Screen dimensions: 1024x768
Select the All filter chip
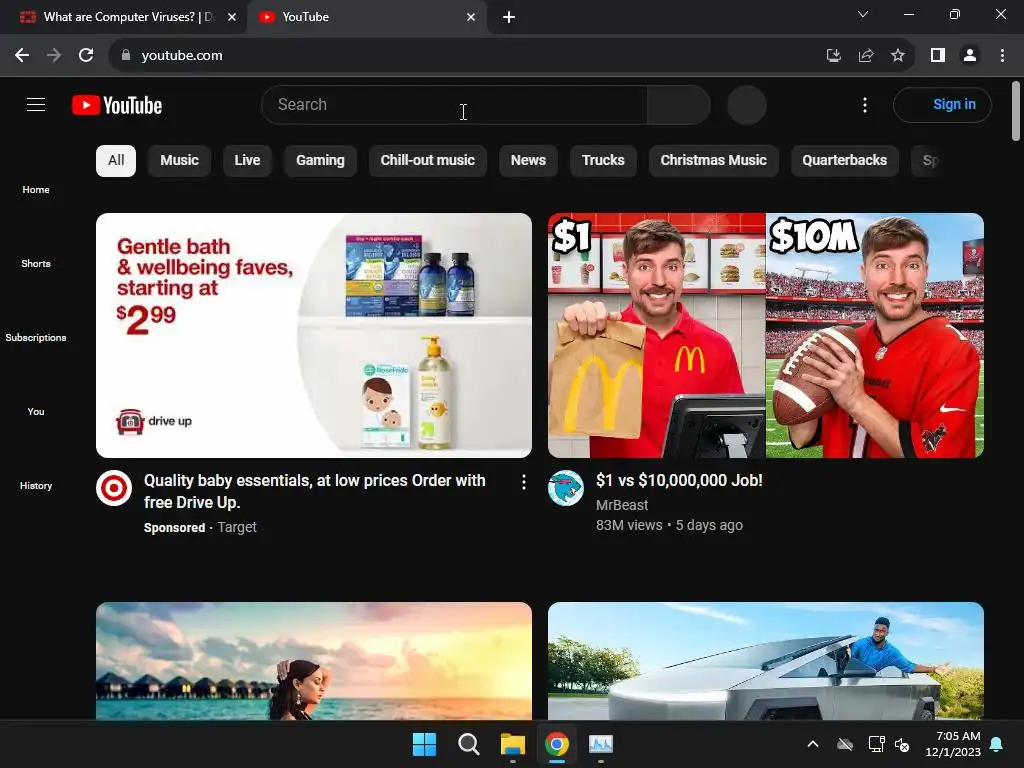[x=116, y=161]
